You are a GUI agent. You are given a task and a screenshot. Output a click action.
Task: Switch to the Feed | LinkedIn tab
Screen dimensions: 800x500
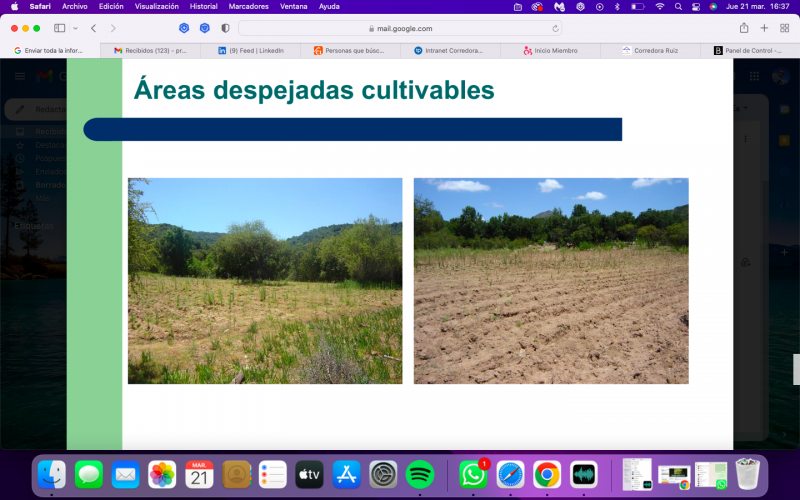tap(251, 51)
